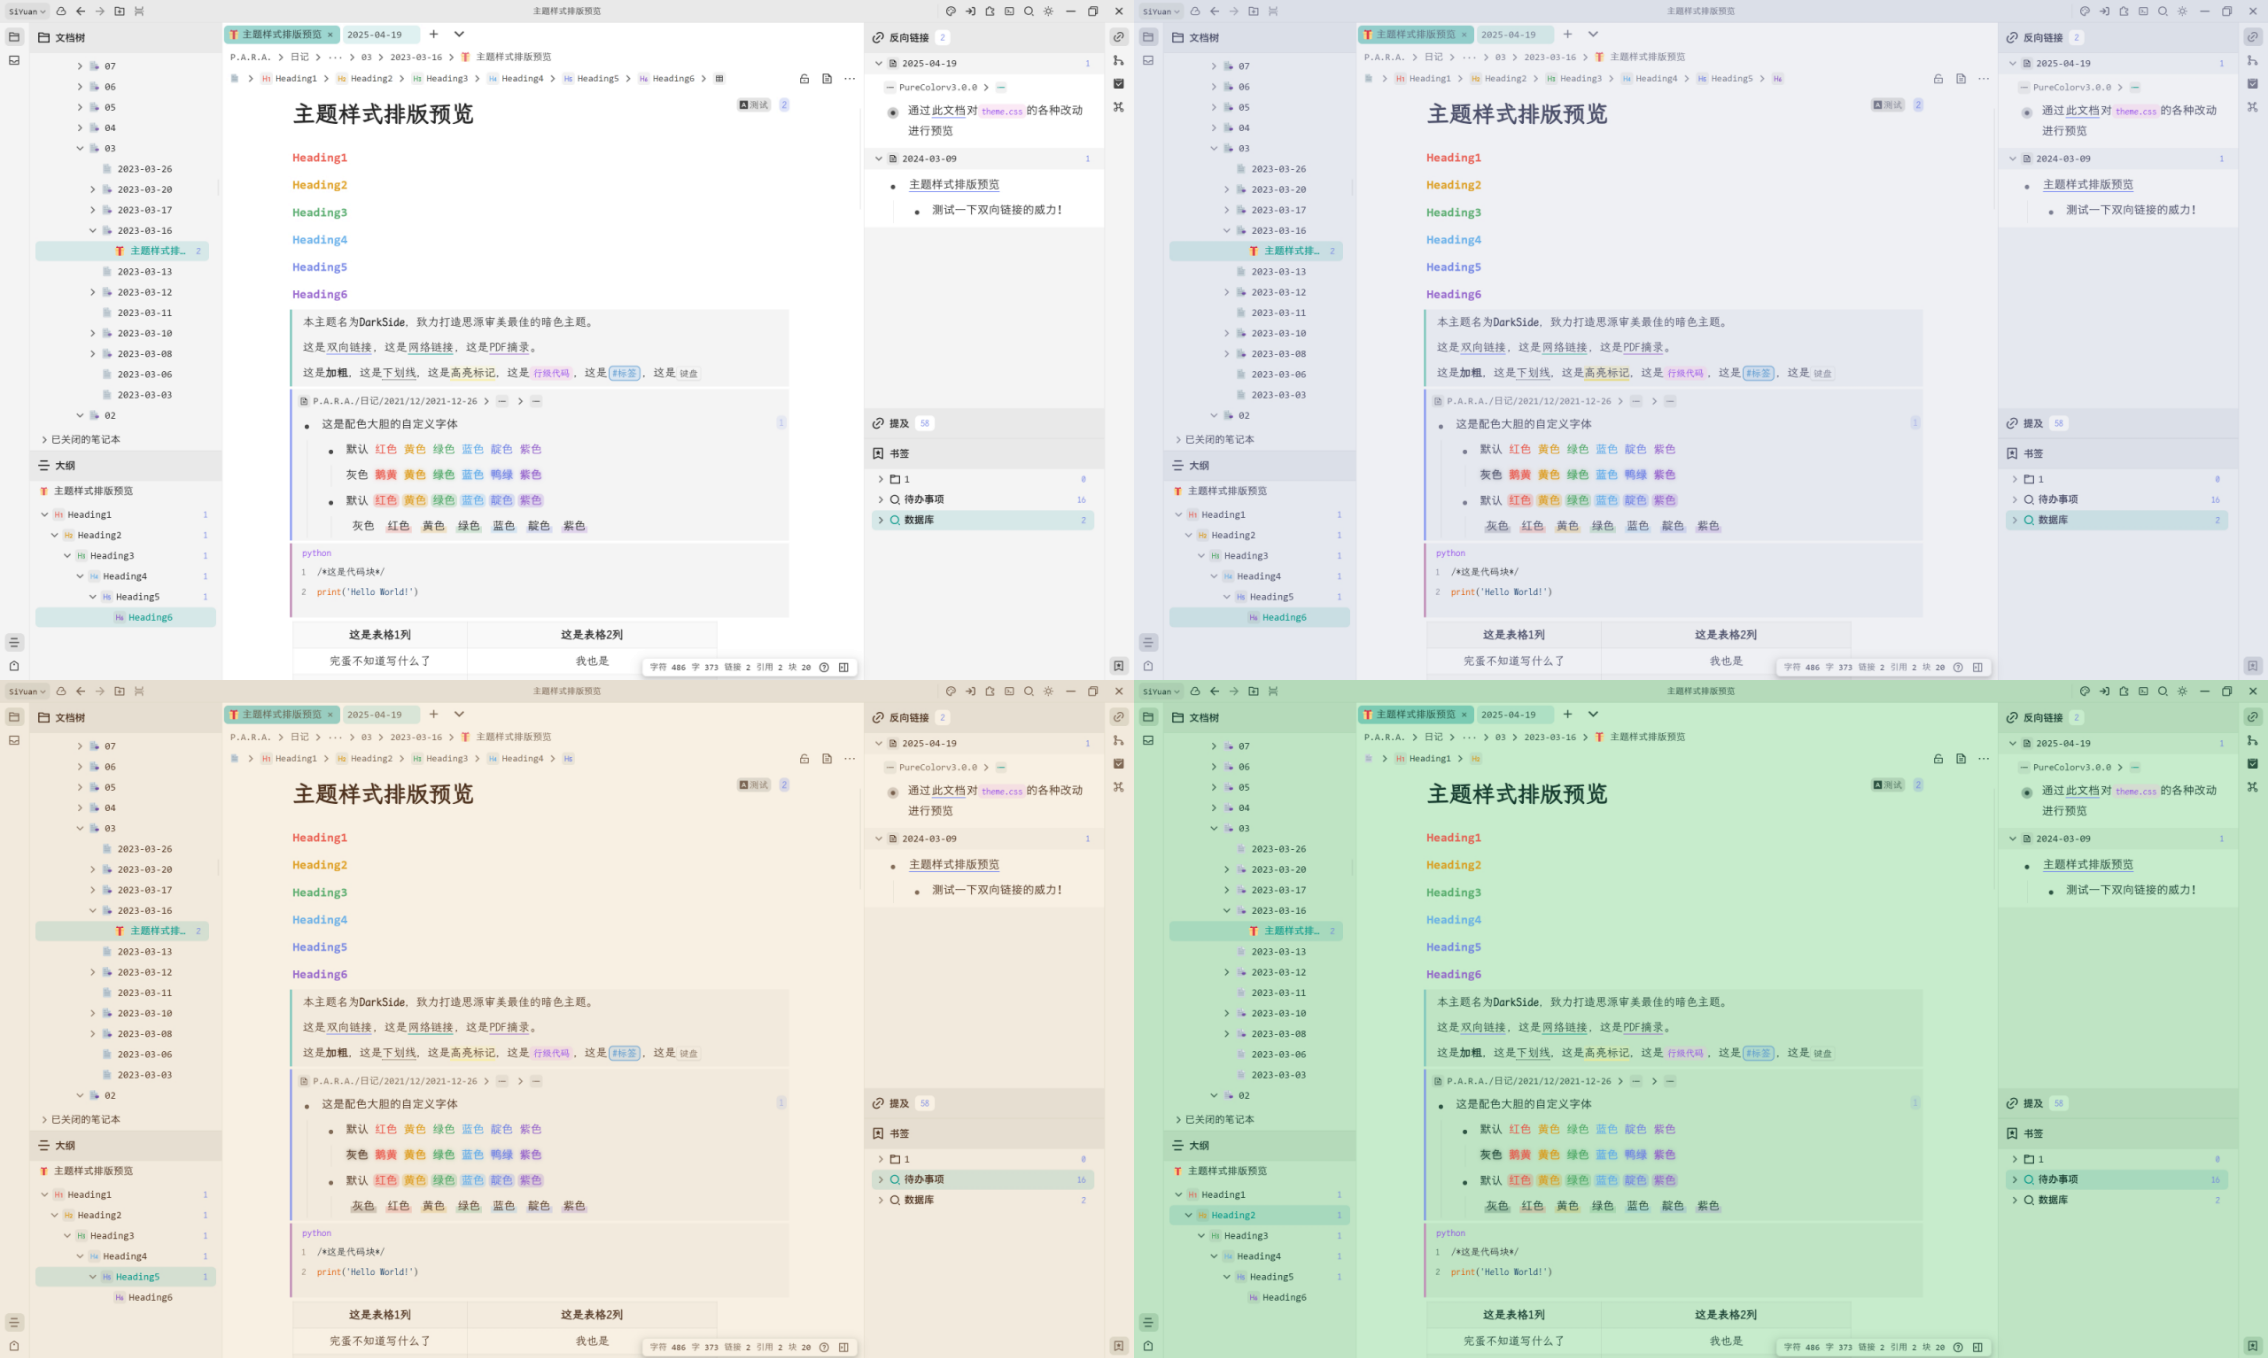Click the outline dock icon at the green window's bottom-left
Screen dimensions: 2268x1358
1148,1322
